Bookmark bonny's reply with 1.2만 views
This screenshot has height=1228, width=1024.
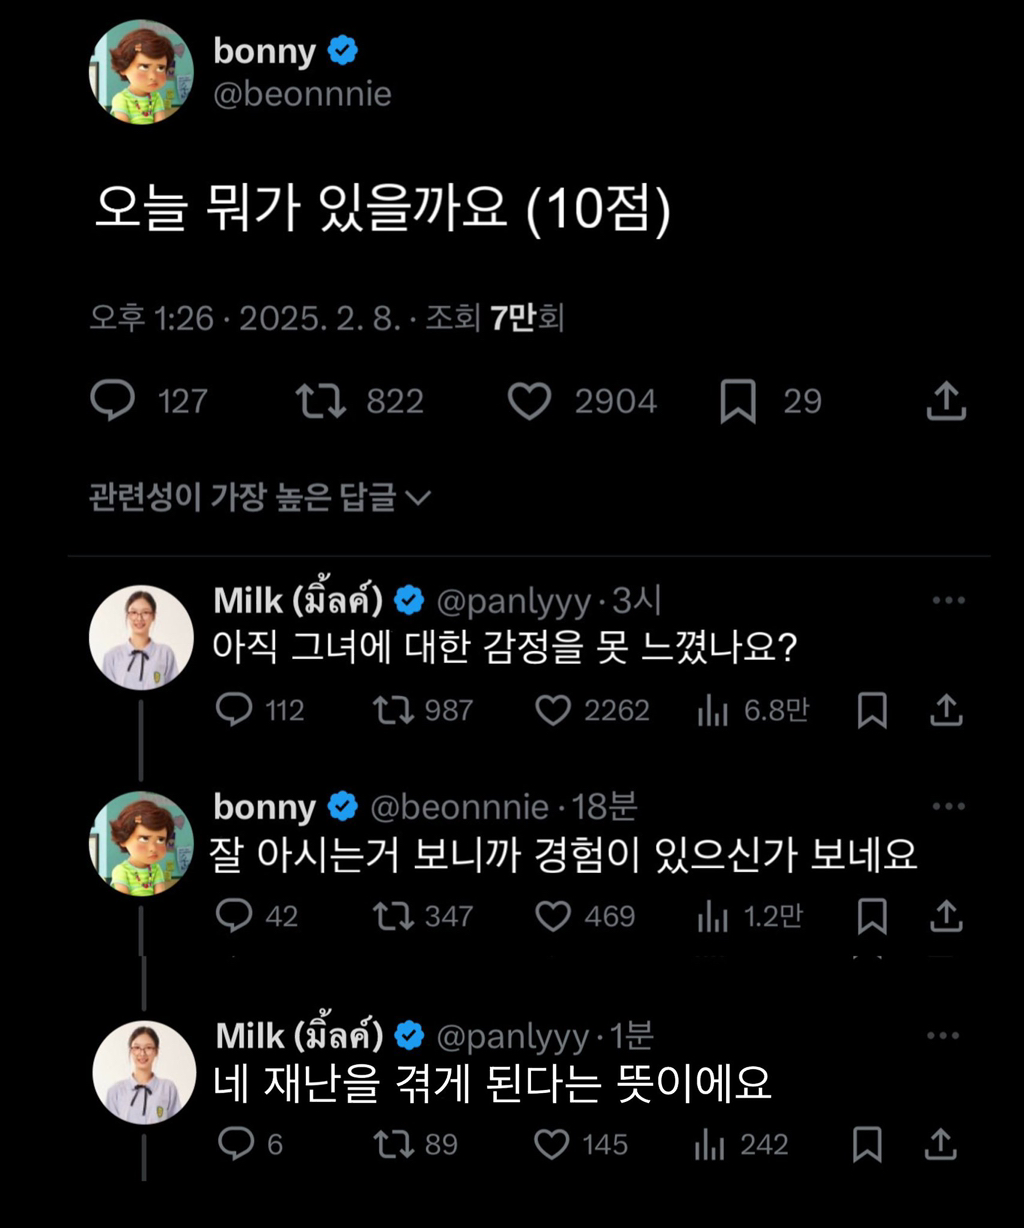(872, 916)
